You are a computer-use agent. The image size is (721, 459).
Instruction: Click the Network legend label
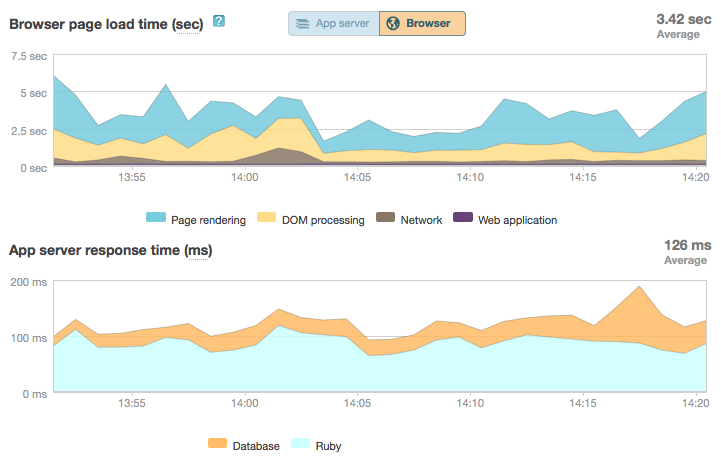point(421,220)
